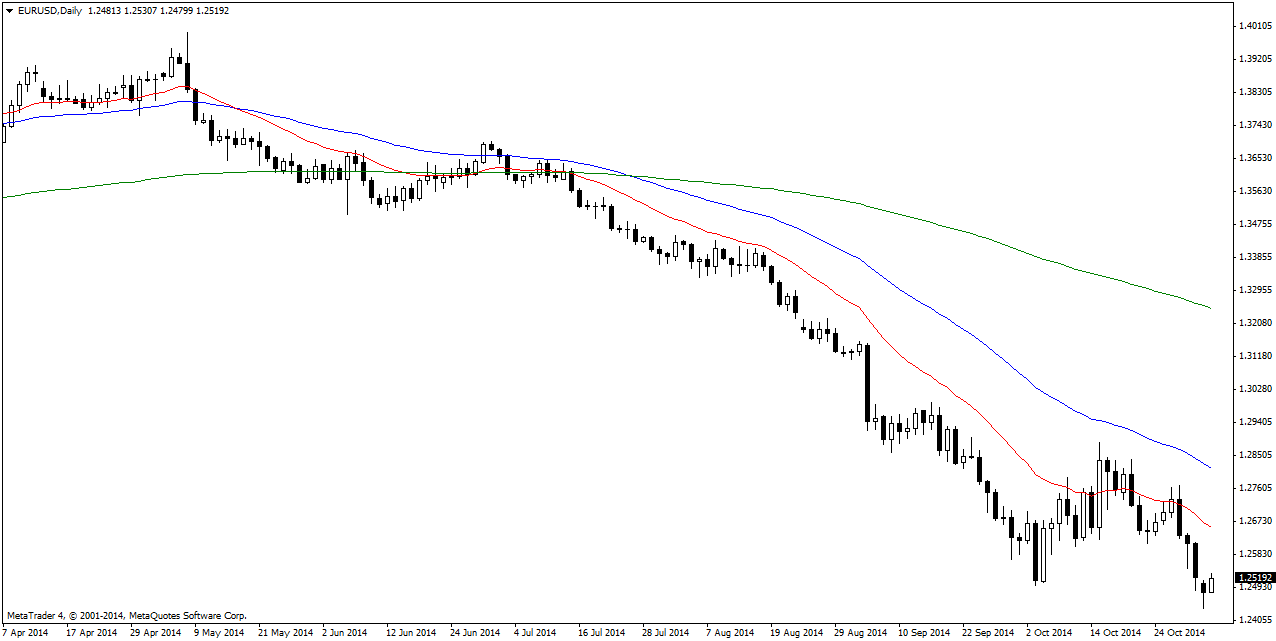The height and width of the screenshot is (641, 1276).
Task: Select the 4 Jul 2014 date label
Action: click(534, 633)
